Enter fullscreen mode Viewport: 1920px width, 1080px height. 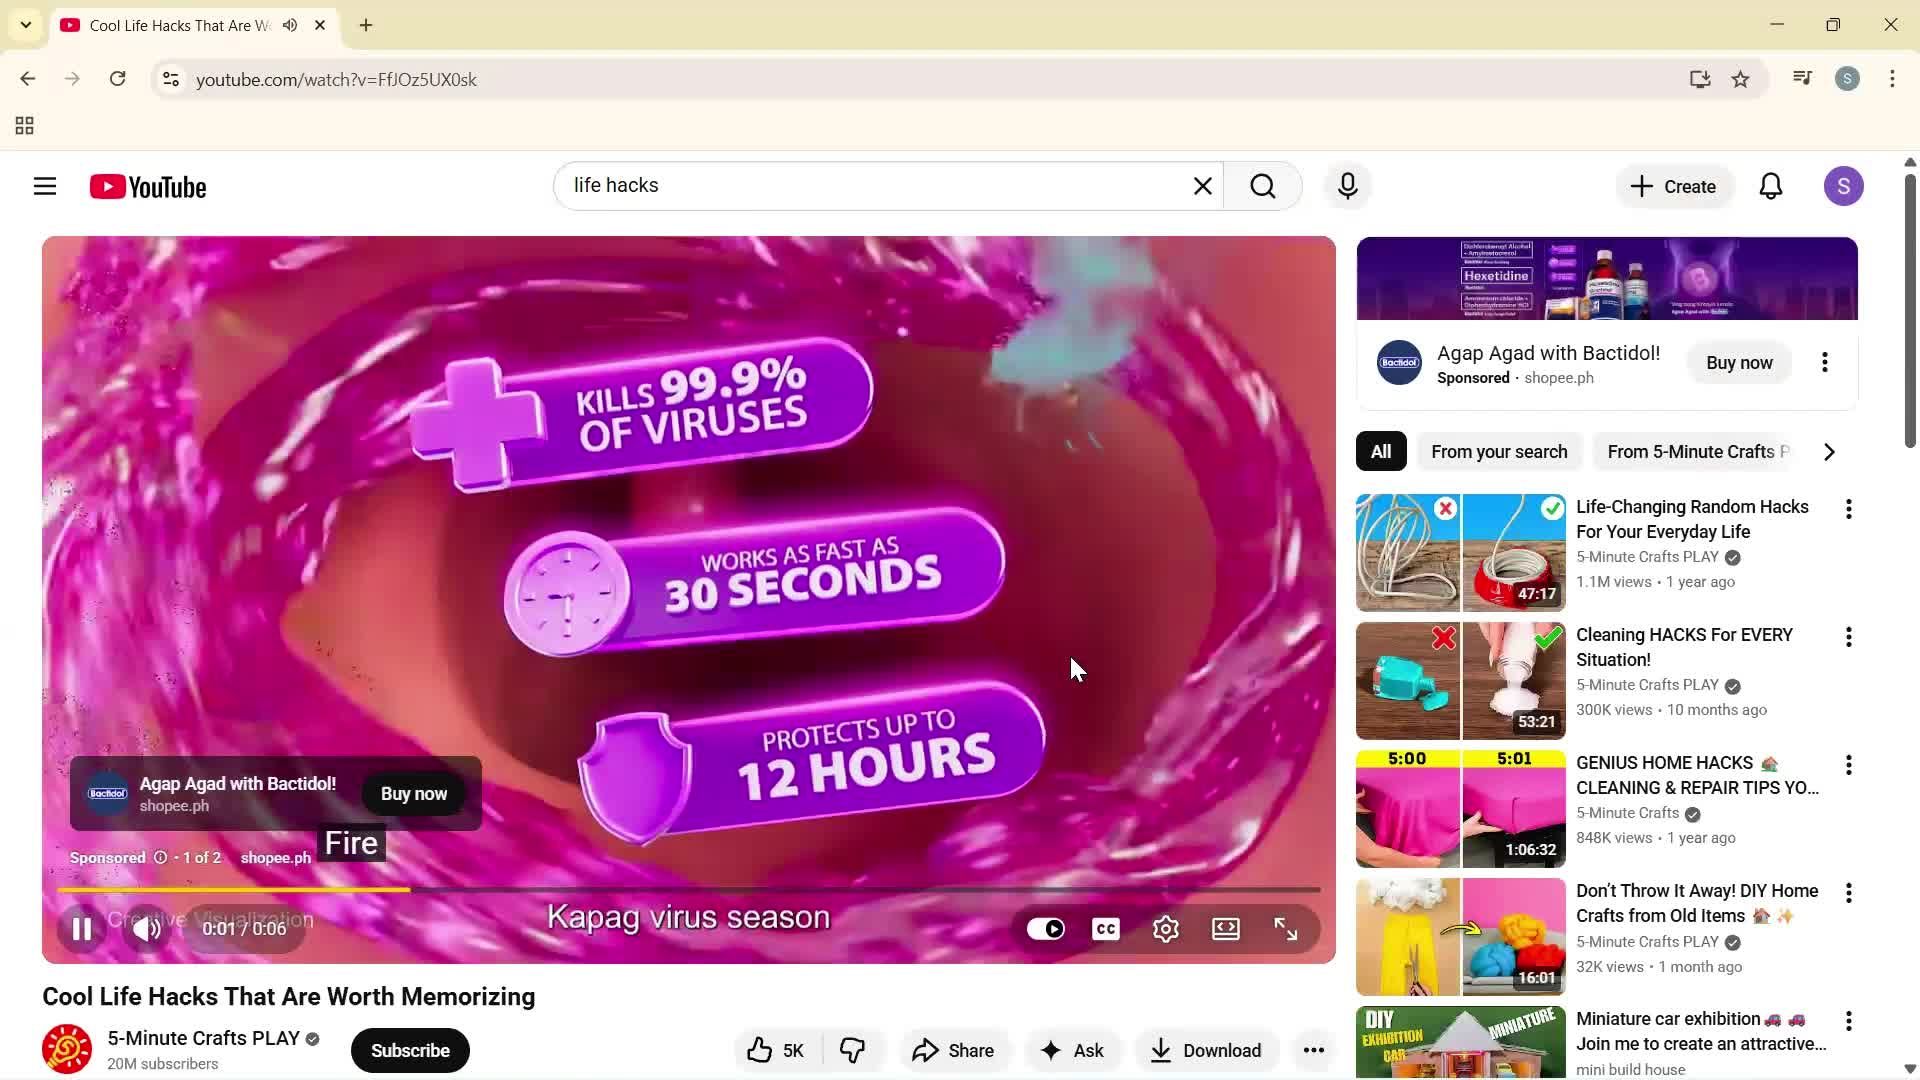click(1285, 928)
